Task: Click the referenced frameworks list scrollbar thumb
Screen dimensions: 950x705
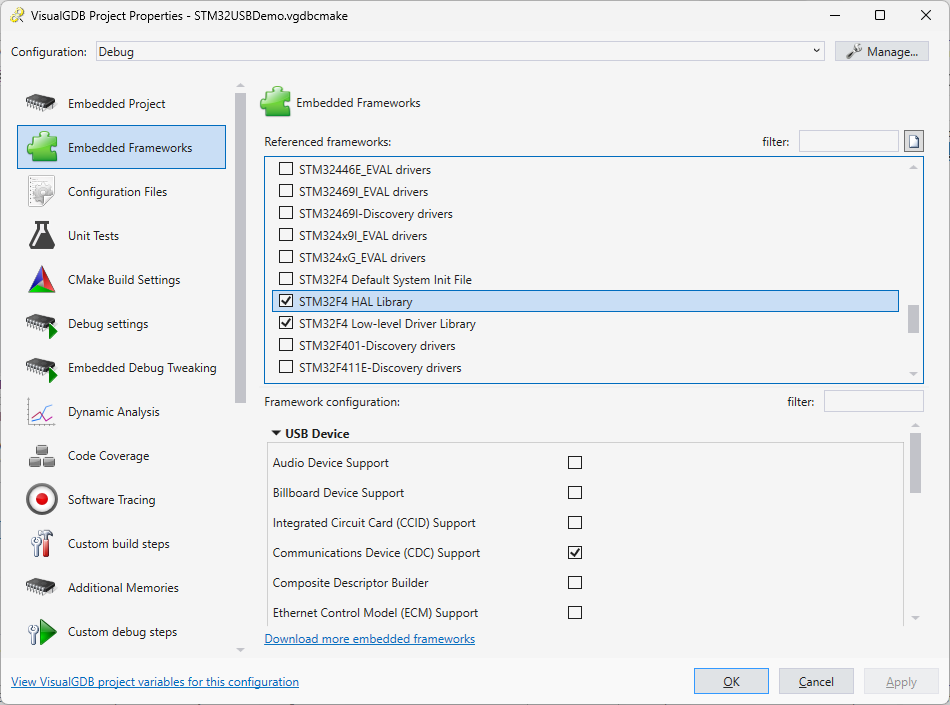Action: click(913, 319)
